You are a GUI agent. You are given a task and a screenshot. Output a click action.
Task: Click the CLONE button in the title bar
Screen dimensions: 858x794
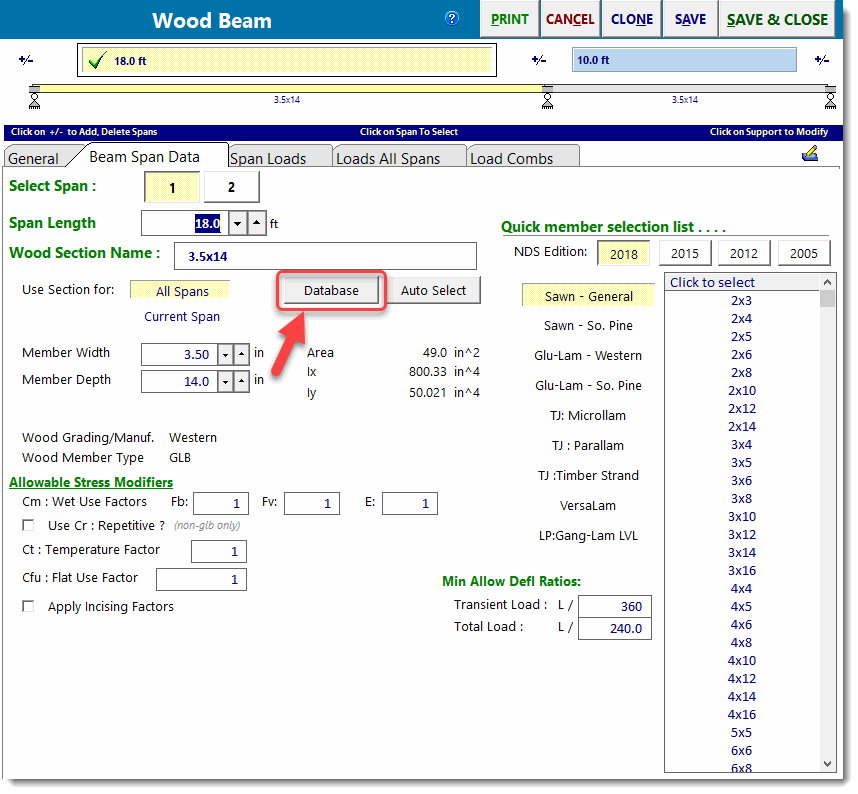pyautogui.click(x=631, y=18)
